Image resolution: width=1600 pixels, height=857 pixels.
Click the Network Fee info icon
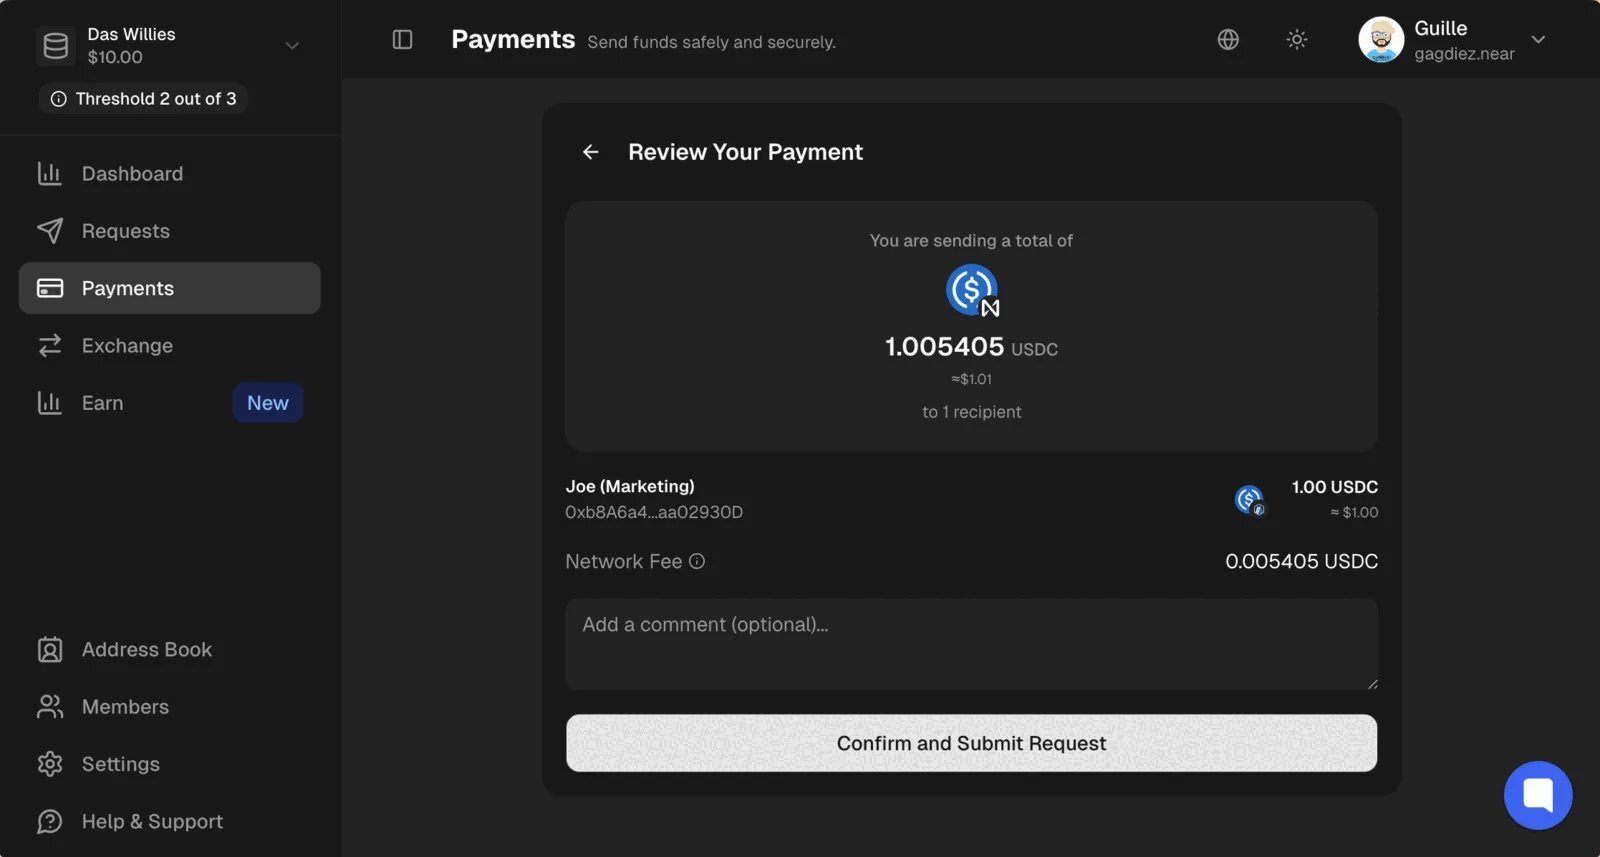coord(697,562)
